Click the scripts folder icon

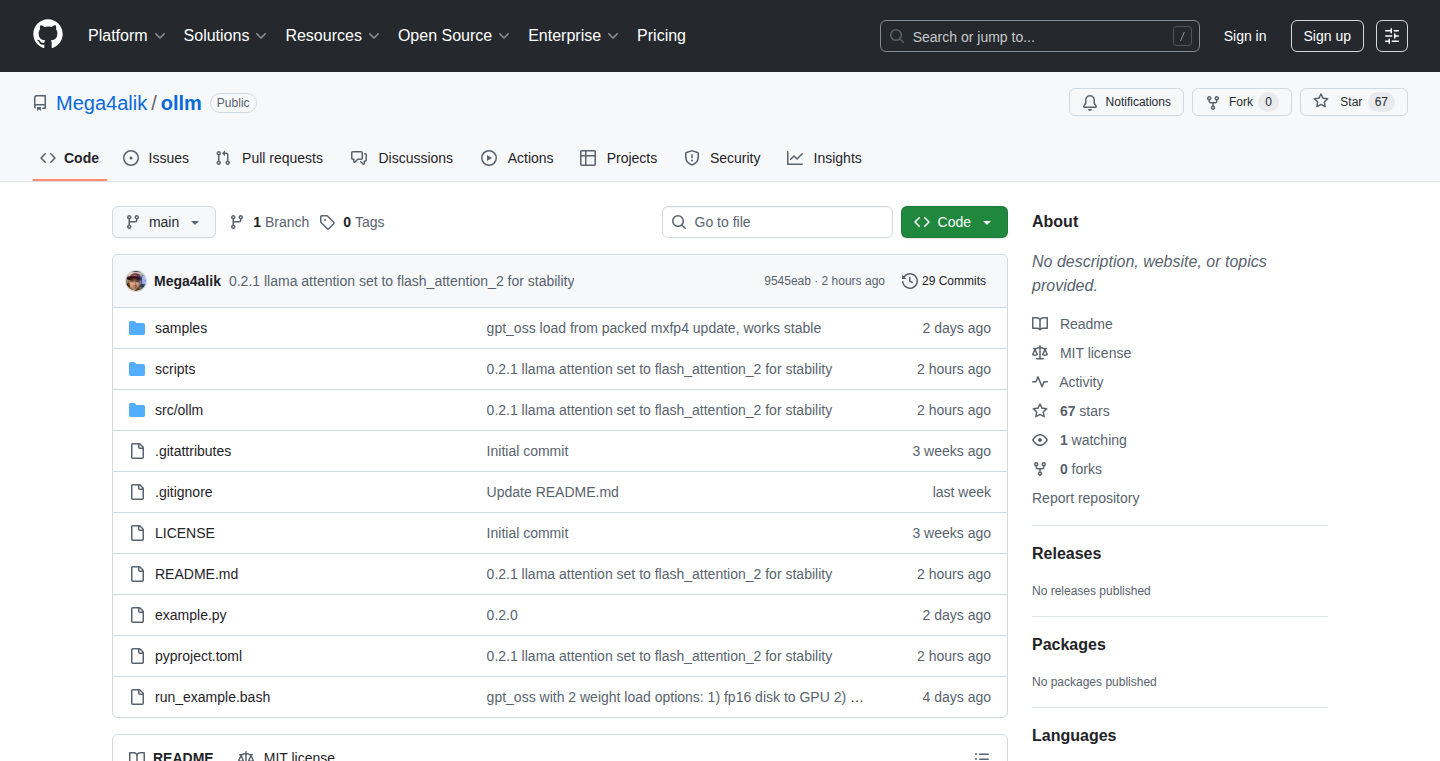[x=137, y=369]
